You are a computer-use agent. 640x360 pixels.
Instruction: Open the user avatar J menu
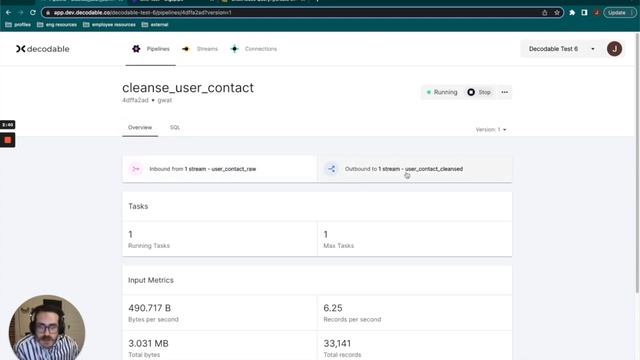coord(614,49)
